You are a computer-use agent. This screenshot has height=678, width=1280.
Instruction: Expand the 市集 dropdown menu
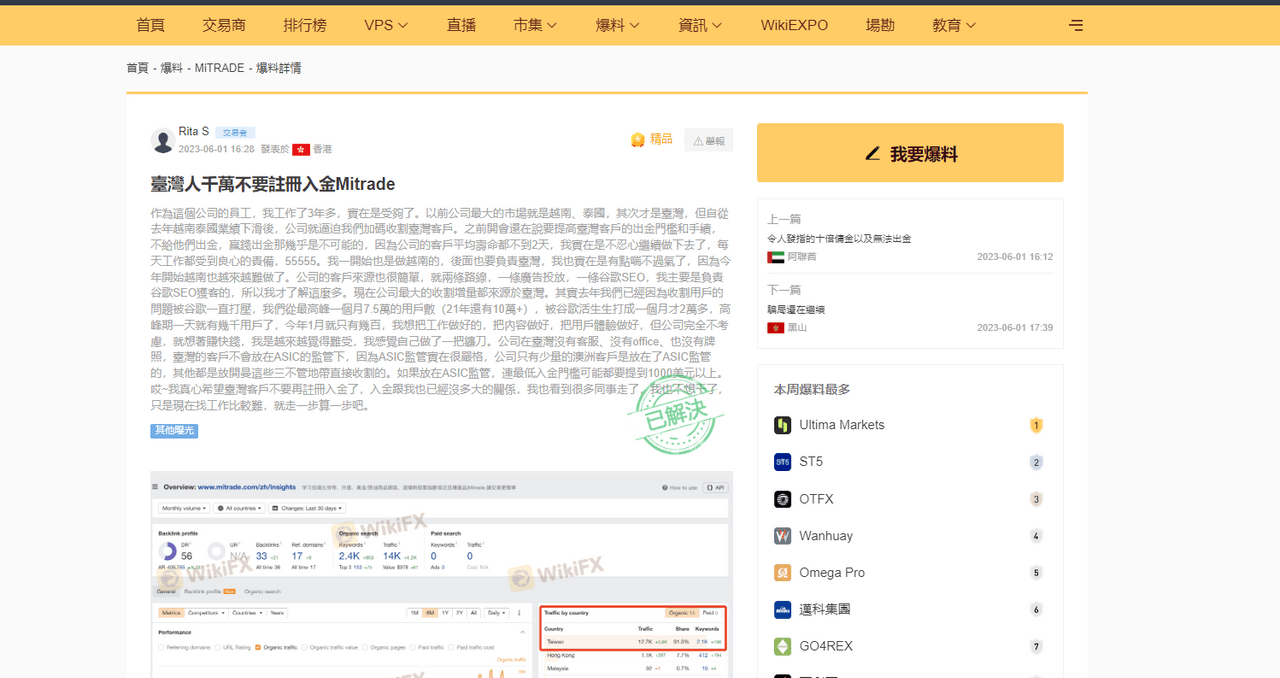[x=535, y=25]
